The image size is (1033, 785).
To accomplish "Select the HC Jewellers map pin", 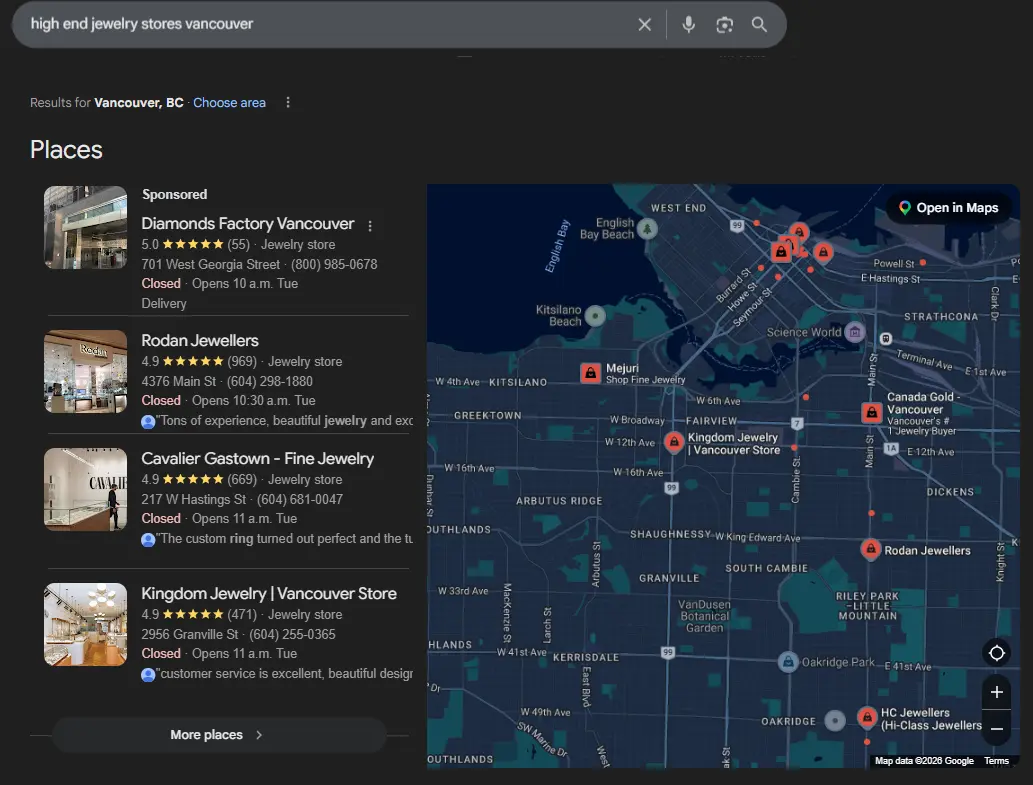I will pos(867,717).
